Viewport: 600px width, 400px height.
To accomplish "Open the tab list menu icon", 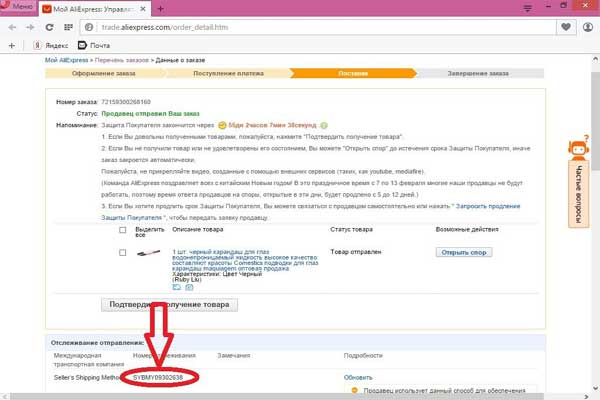I will point(527,8).
